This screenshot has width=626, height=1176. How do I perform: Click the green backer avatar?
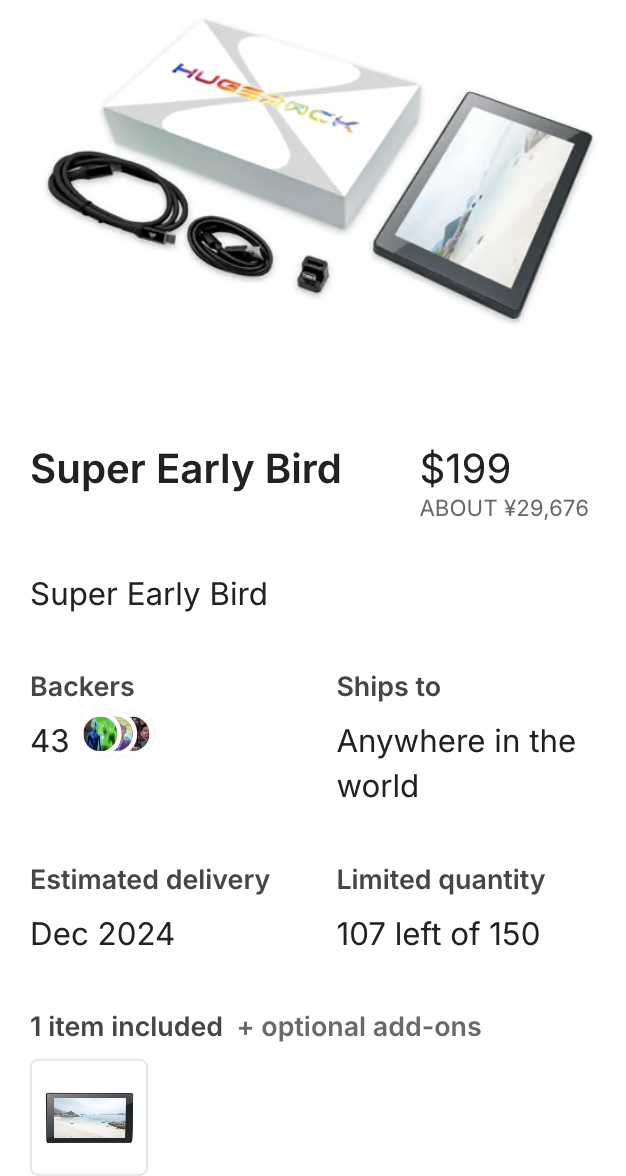(98, 734)
